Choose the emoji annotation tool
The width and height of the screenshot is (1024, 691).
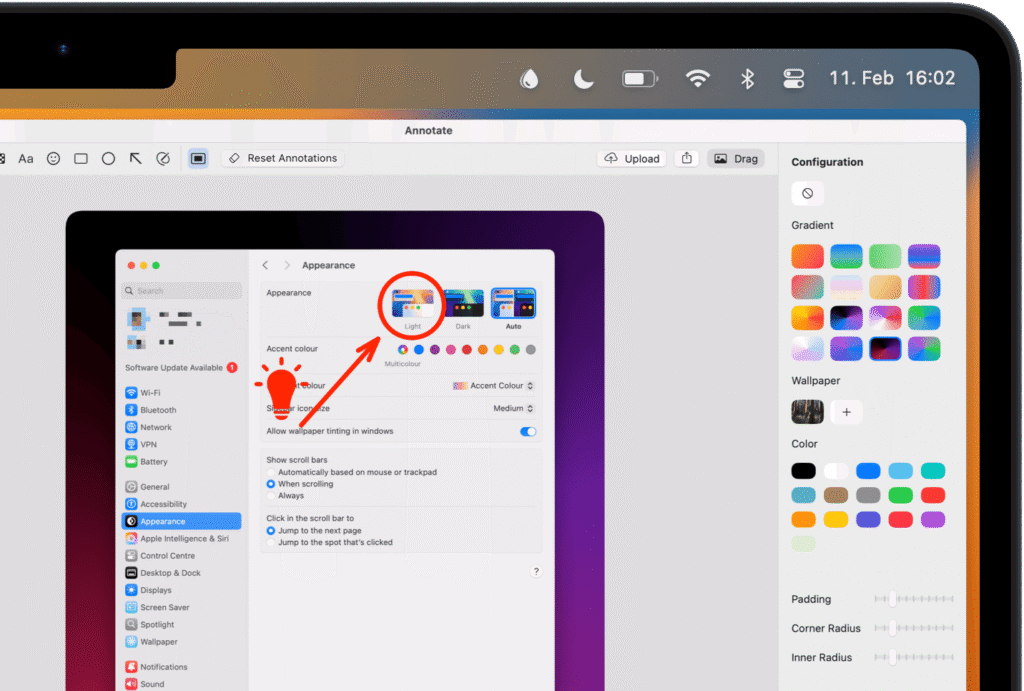(x=54, y=159)
